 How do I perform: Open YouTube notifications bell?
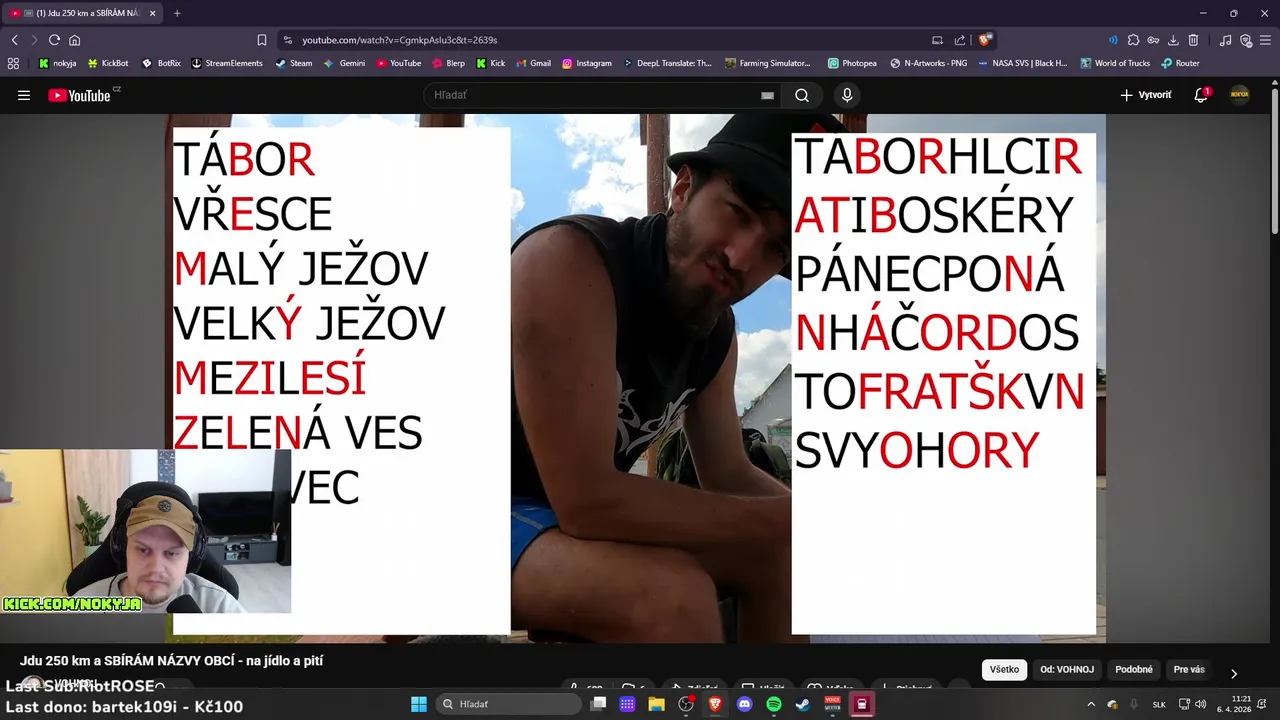click(x=1201, y=95)
